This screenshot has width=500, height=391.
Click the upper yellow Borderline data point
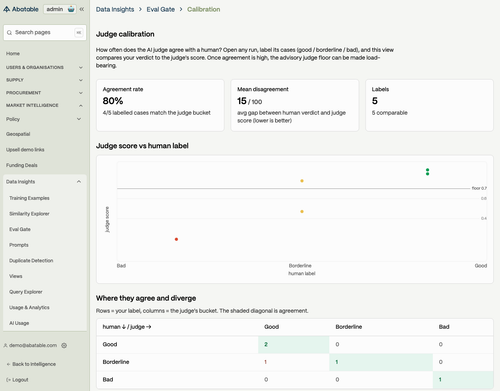(302, 181)
